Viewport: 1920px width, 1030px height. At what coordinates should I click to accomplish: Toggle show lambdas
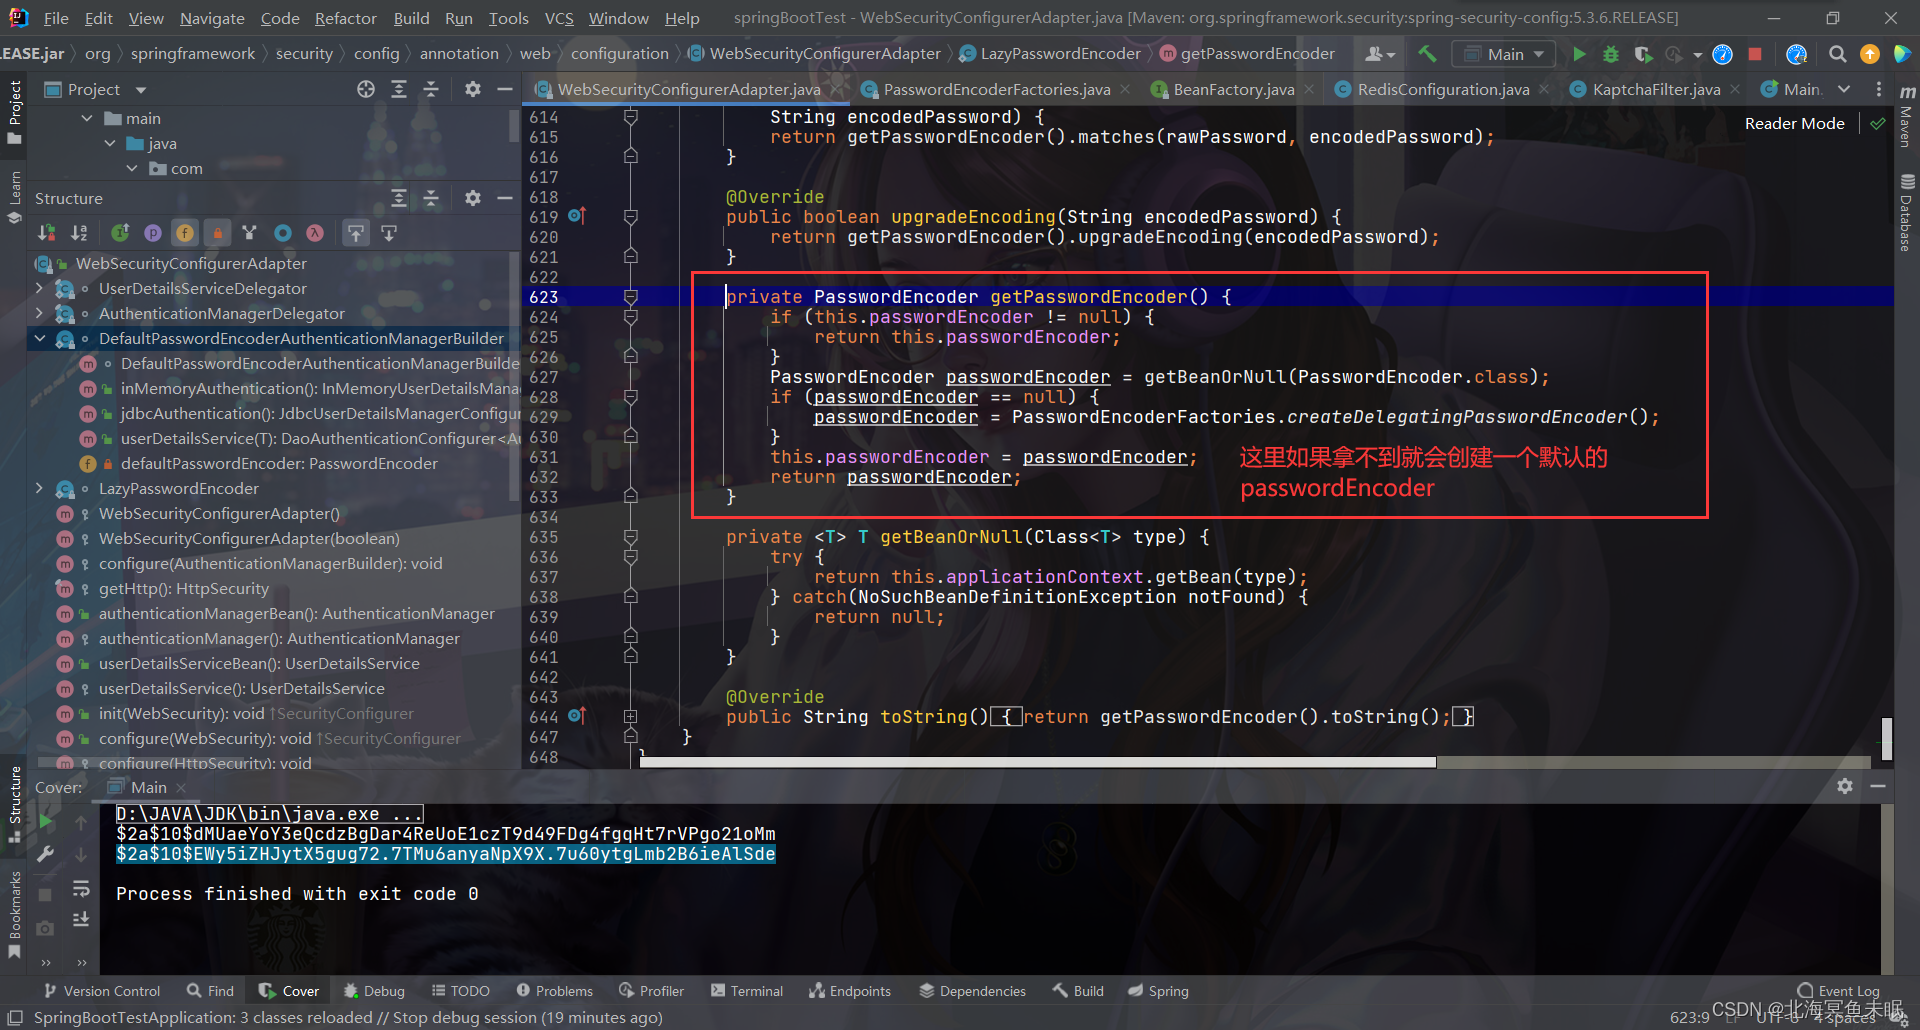315,233
